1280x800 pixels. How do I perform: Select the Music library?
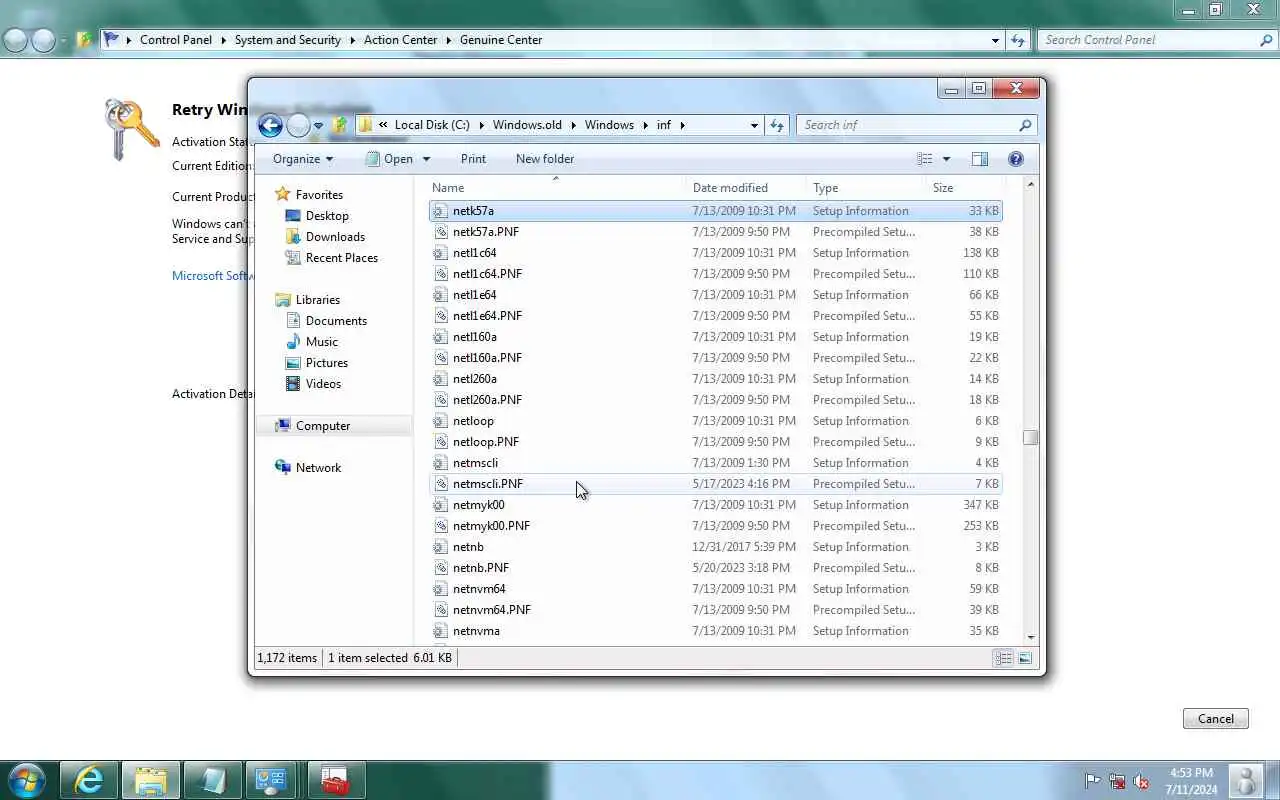(321, 342)
